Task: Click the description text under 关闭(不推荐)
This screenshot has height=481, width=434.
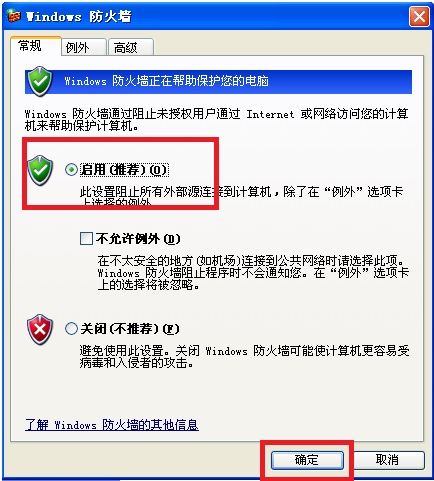Action: pyautogui.click(x=244, y=357)
